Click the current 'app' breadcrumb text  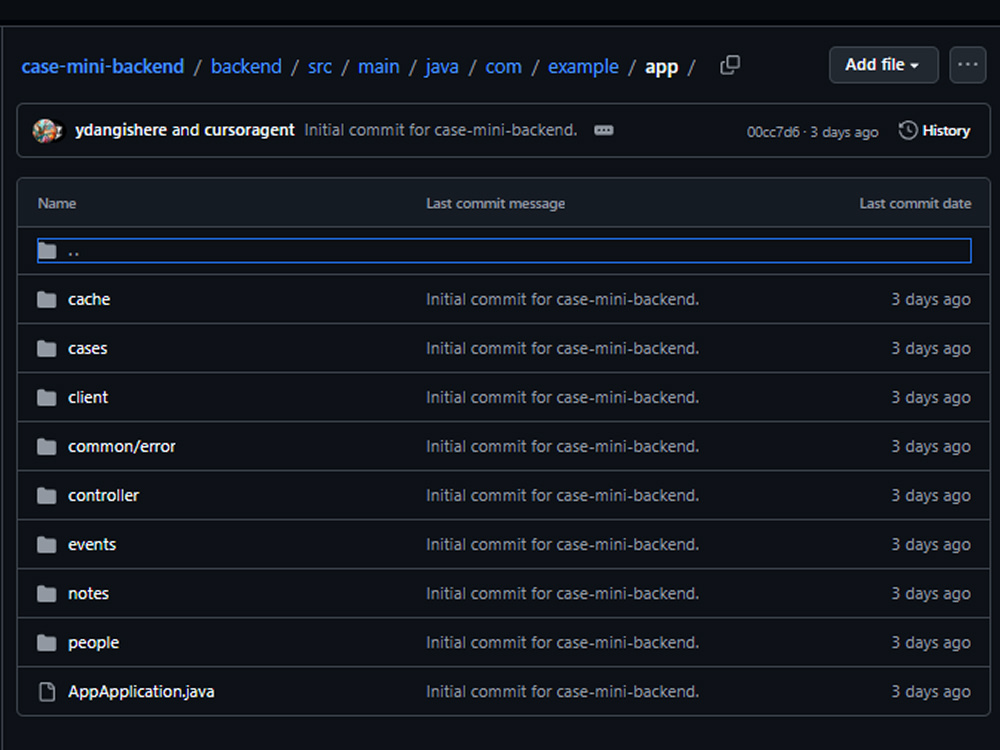[x=661, y=67]
